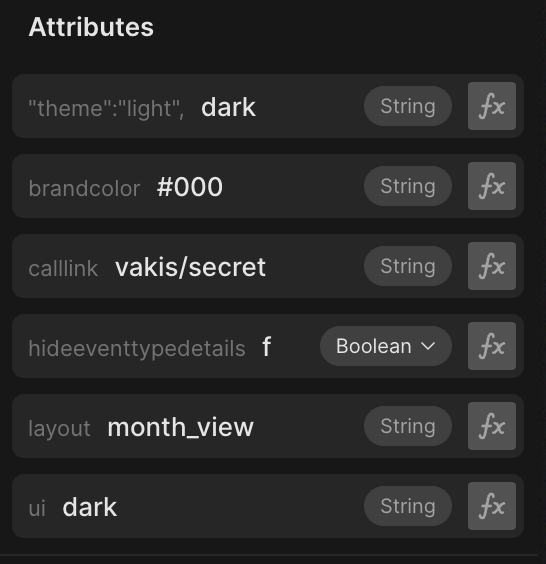Click String type pill on ui row
The height and width of the screenshot is (564, 546).
point(408,506)
